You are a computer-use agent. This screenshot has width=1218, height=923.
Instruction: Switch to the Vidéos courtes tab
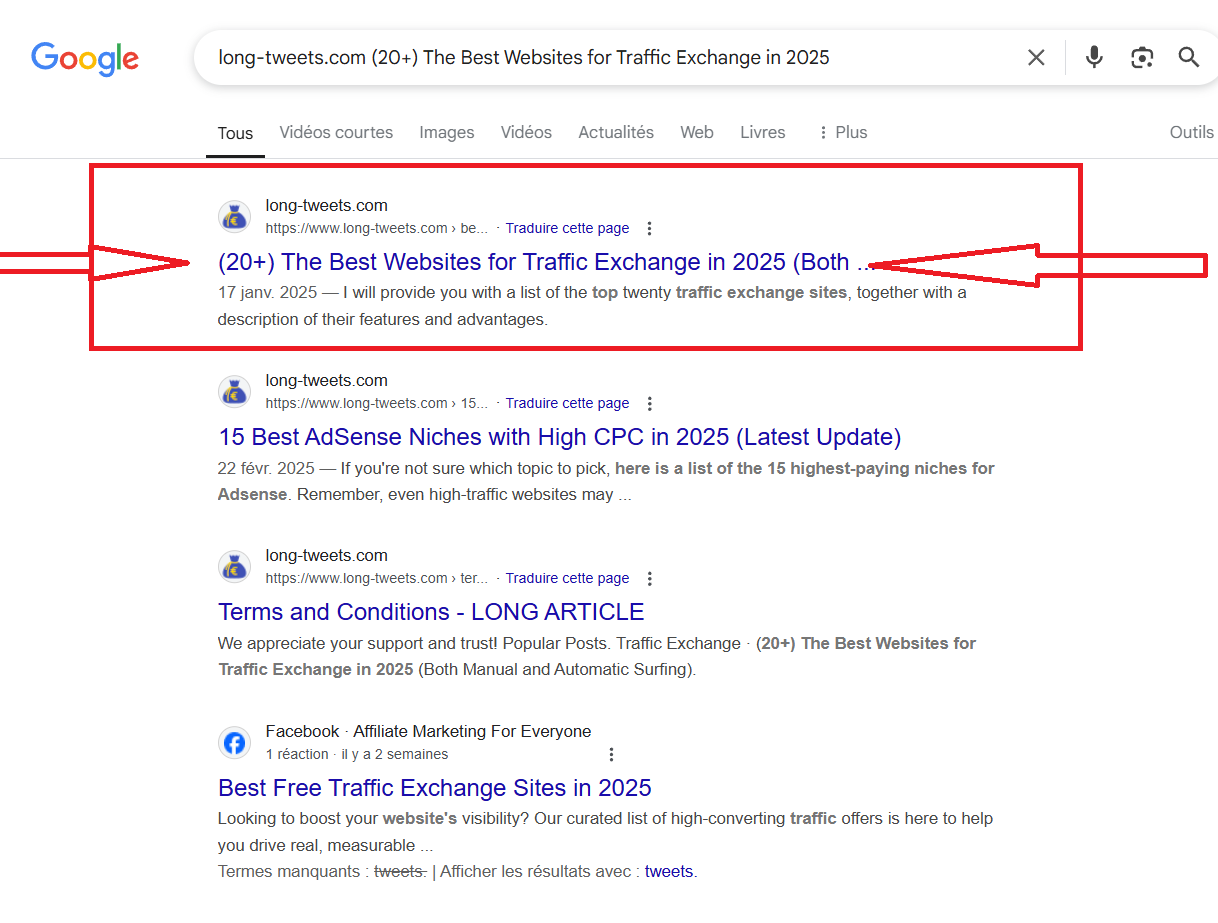point(336,132)
